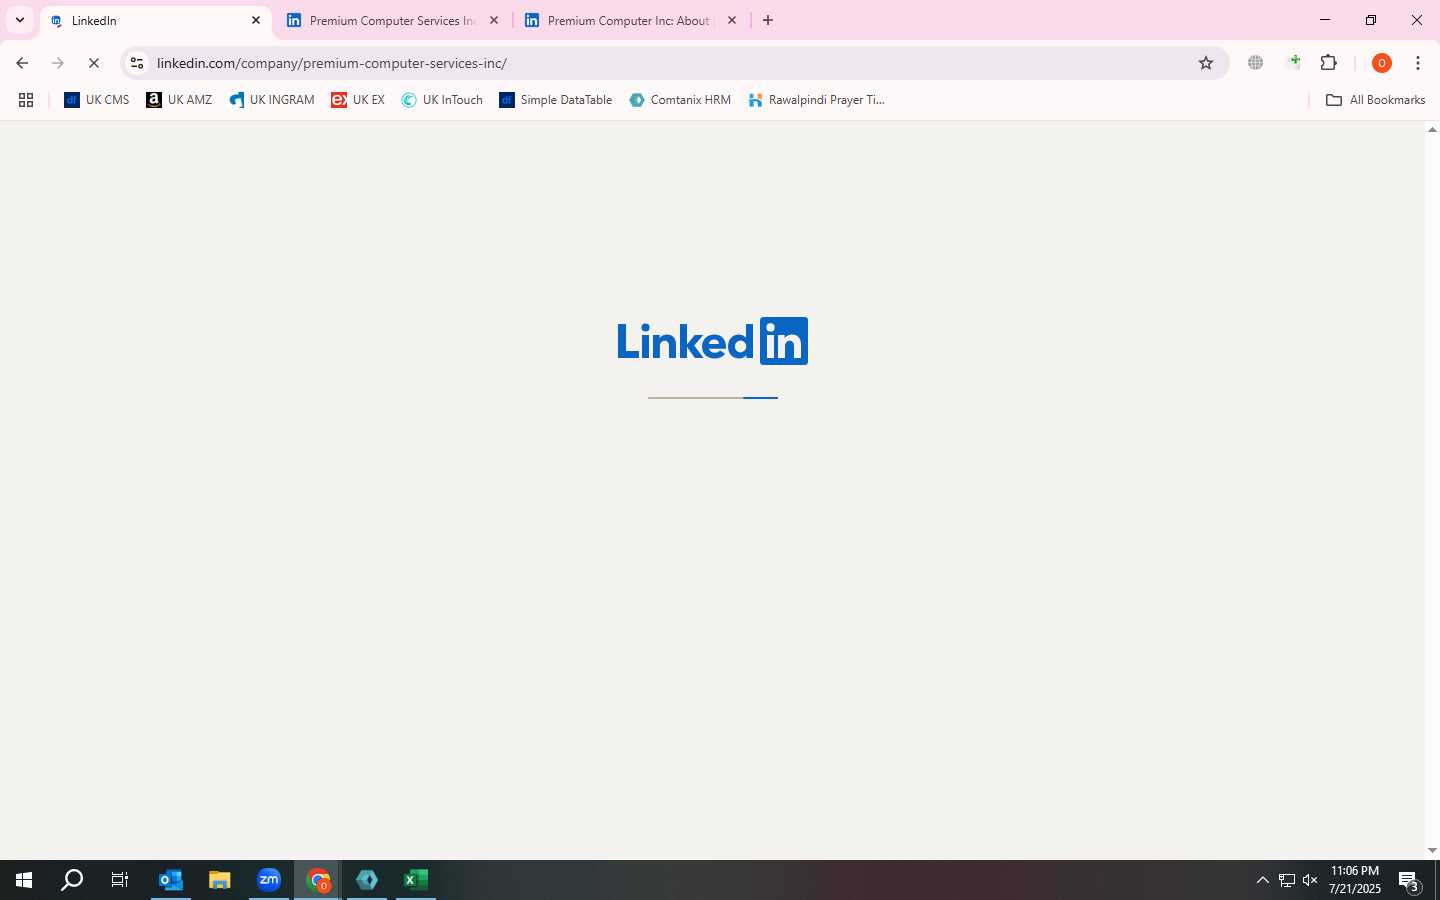Switch to Premium Computer Services Inc tab
Screen dimensions: 1440x900
tap(393, 20)
